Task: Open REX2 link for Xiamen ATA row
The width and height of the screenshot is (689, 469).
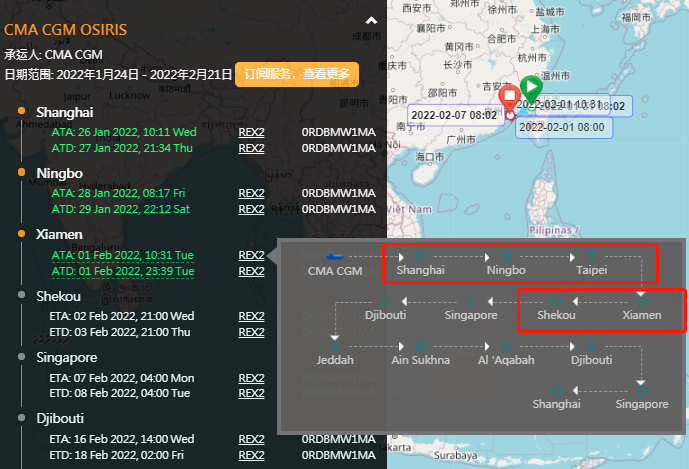Action: pyautogui.click(x=251, y=255)
